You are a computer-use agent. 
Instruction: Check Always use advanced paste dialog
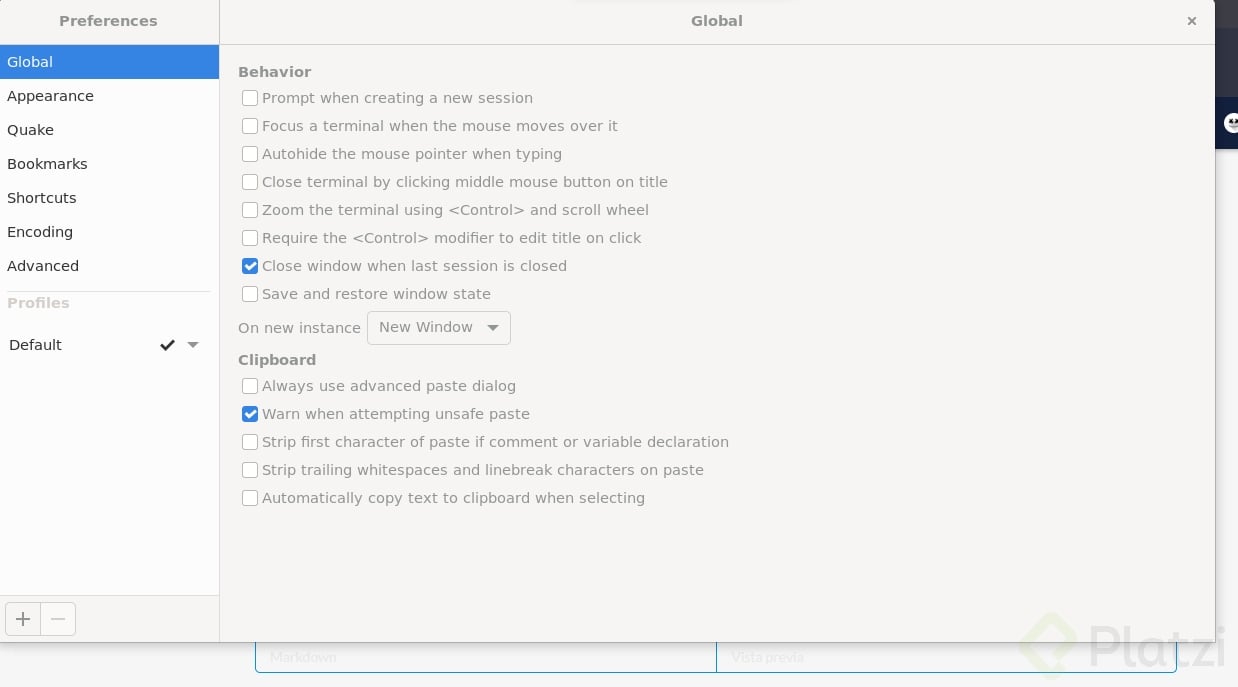tap(250, 386)
